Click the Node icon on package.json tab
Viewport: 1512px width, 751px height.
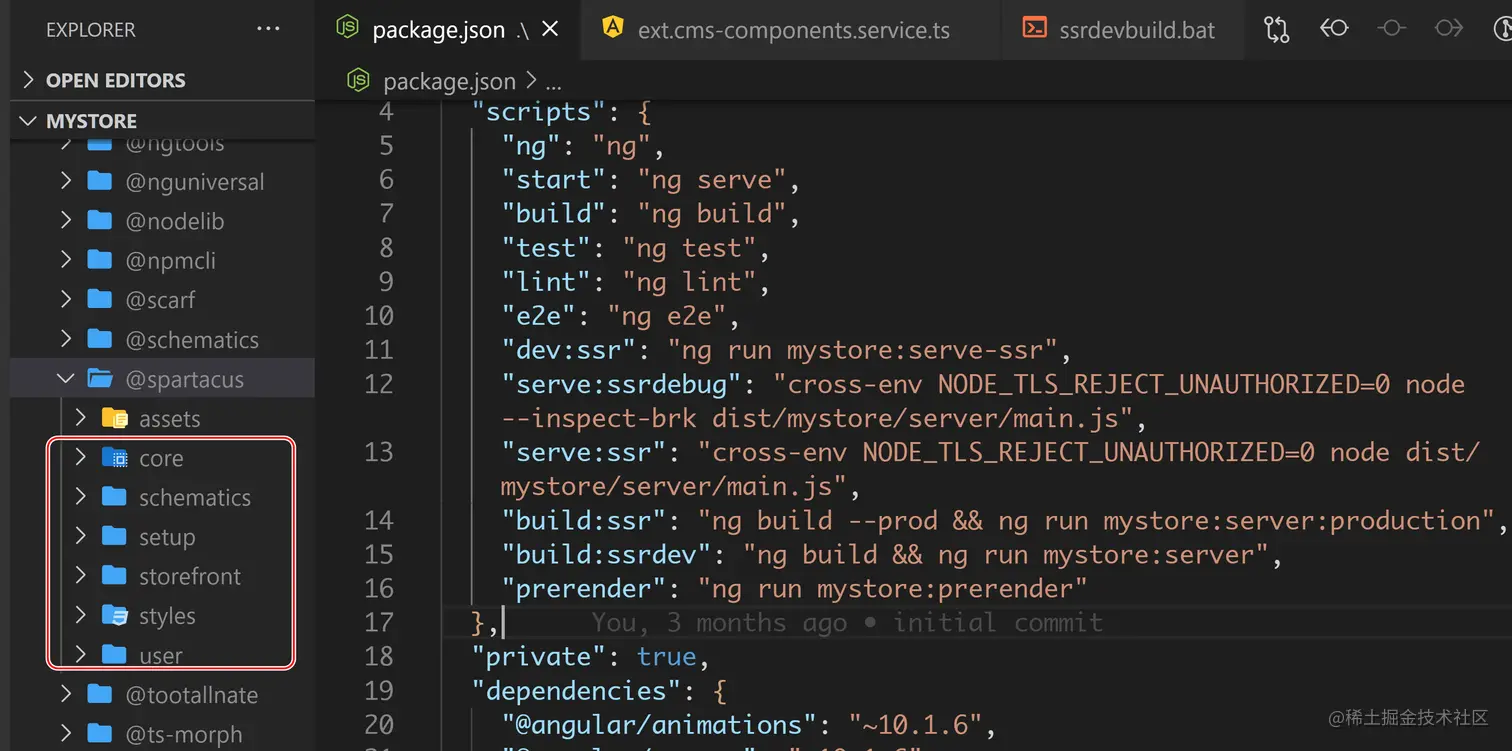[347, 29]
